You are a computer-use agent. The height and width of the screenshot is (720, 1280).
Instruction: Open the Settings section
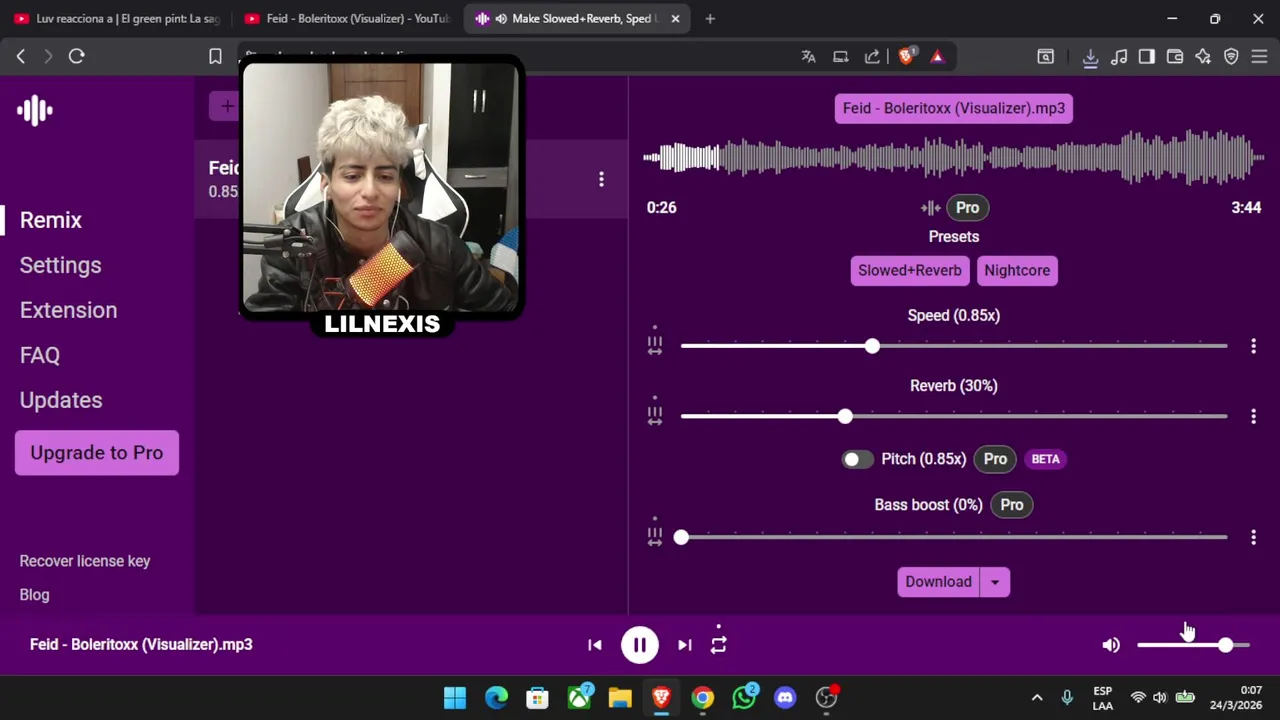(x=61, y=265)
